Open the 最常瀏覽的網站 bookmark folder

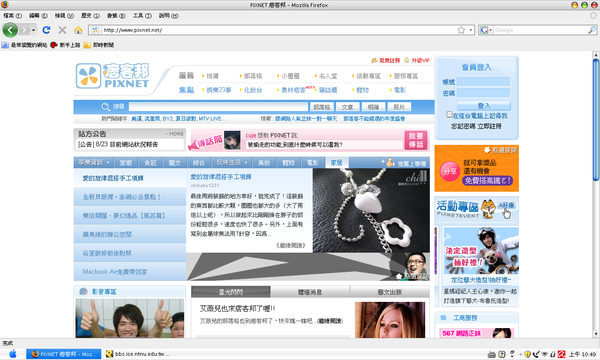point(24,45)
